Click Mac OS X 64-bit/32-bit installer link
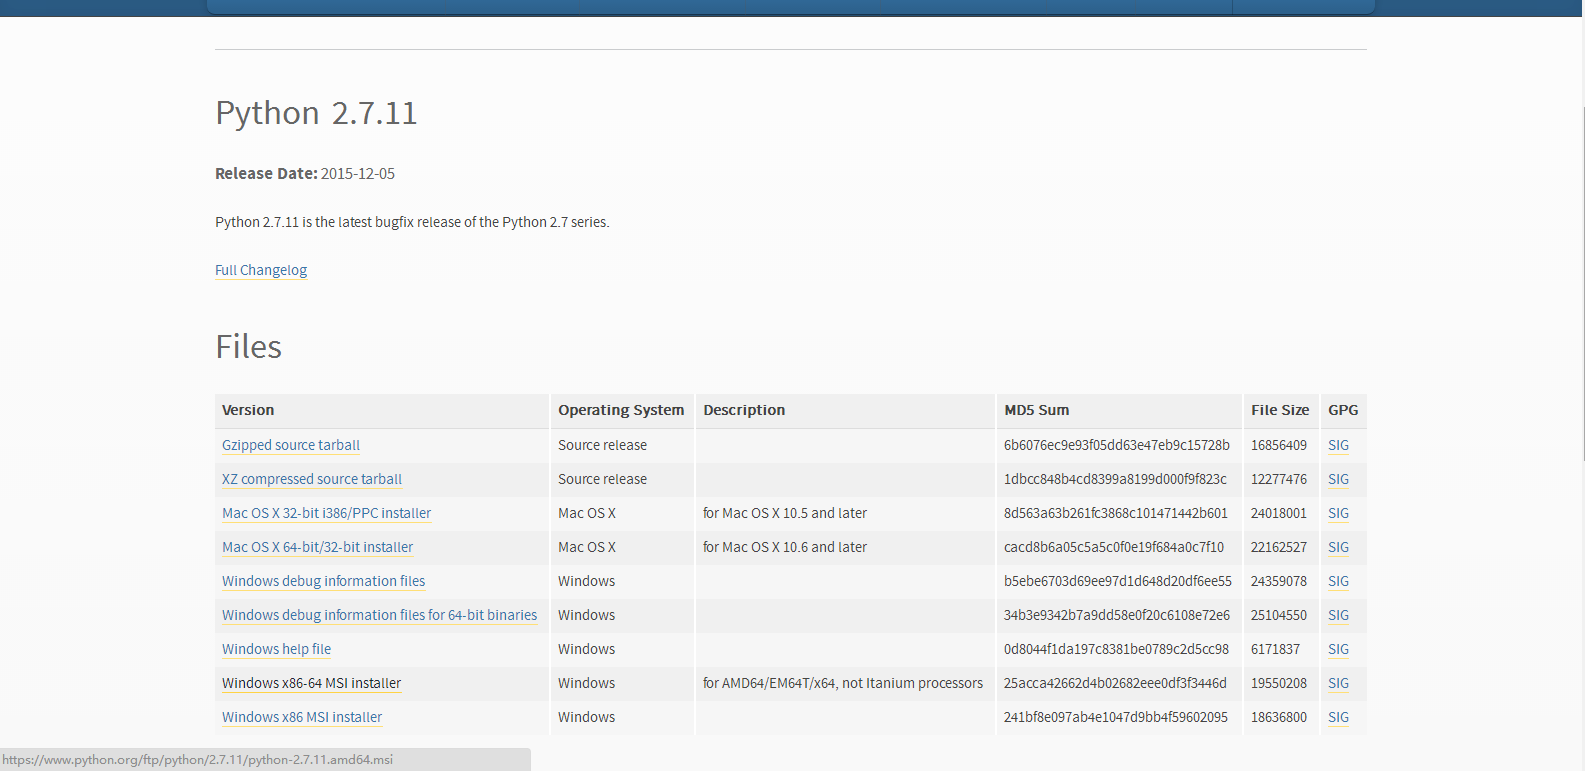 point(317,547)
